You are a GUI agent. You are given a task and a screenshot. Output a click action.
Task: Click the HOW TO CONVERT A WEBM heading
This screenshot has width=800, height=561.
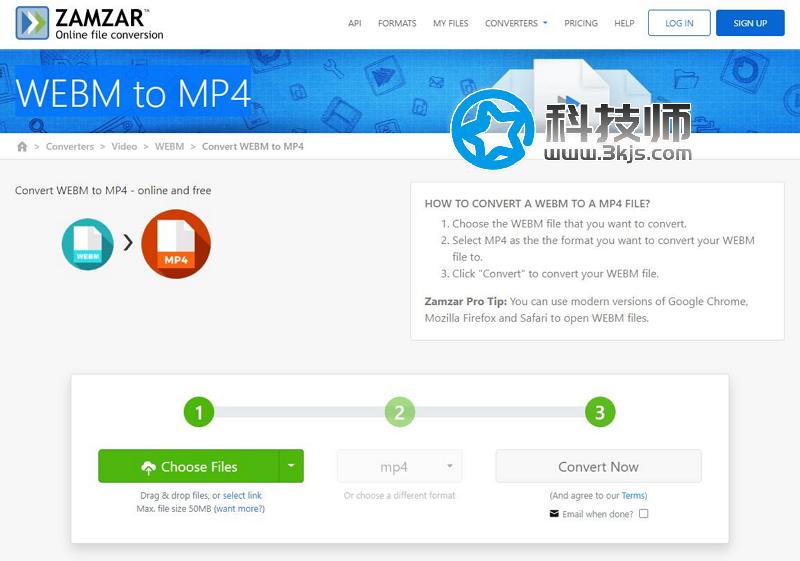point(537,203)
